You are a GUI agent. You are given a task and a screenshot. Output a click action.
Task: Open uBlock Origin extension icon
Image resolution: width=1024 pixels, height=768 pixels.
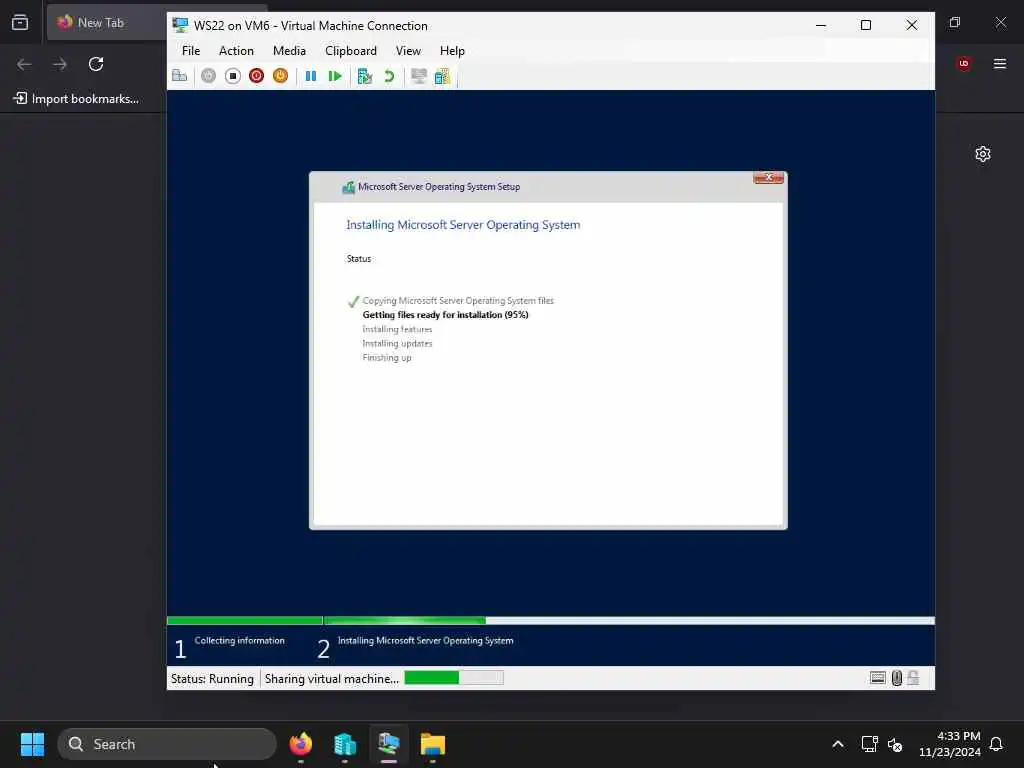(x=964, y=63)
